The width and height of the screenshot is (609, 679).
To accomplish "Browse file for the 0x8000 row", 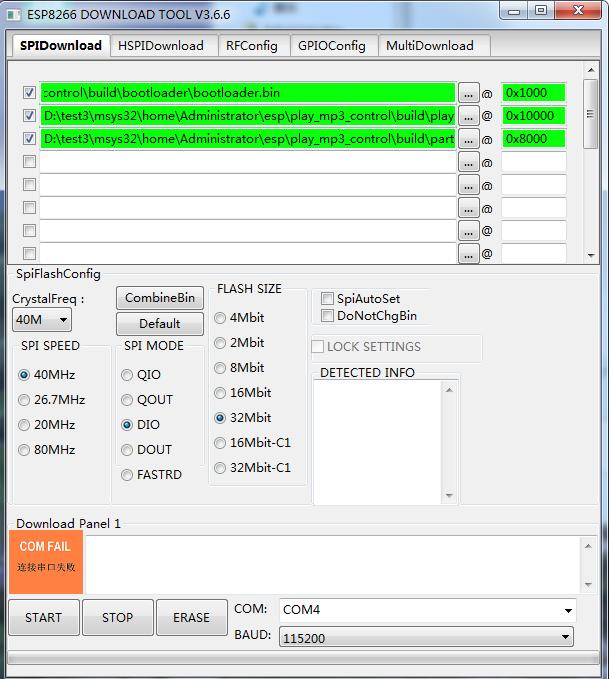I will (x=468, y=139).
